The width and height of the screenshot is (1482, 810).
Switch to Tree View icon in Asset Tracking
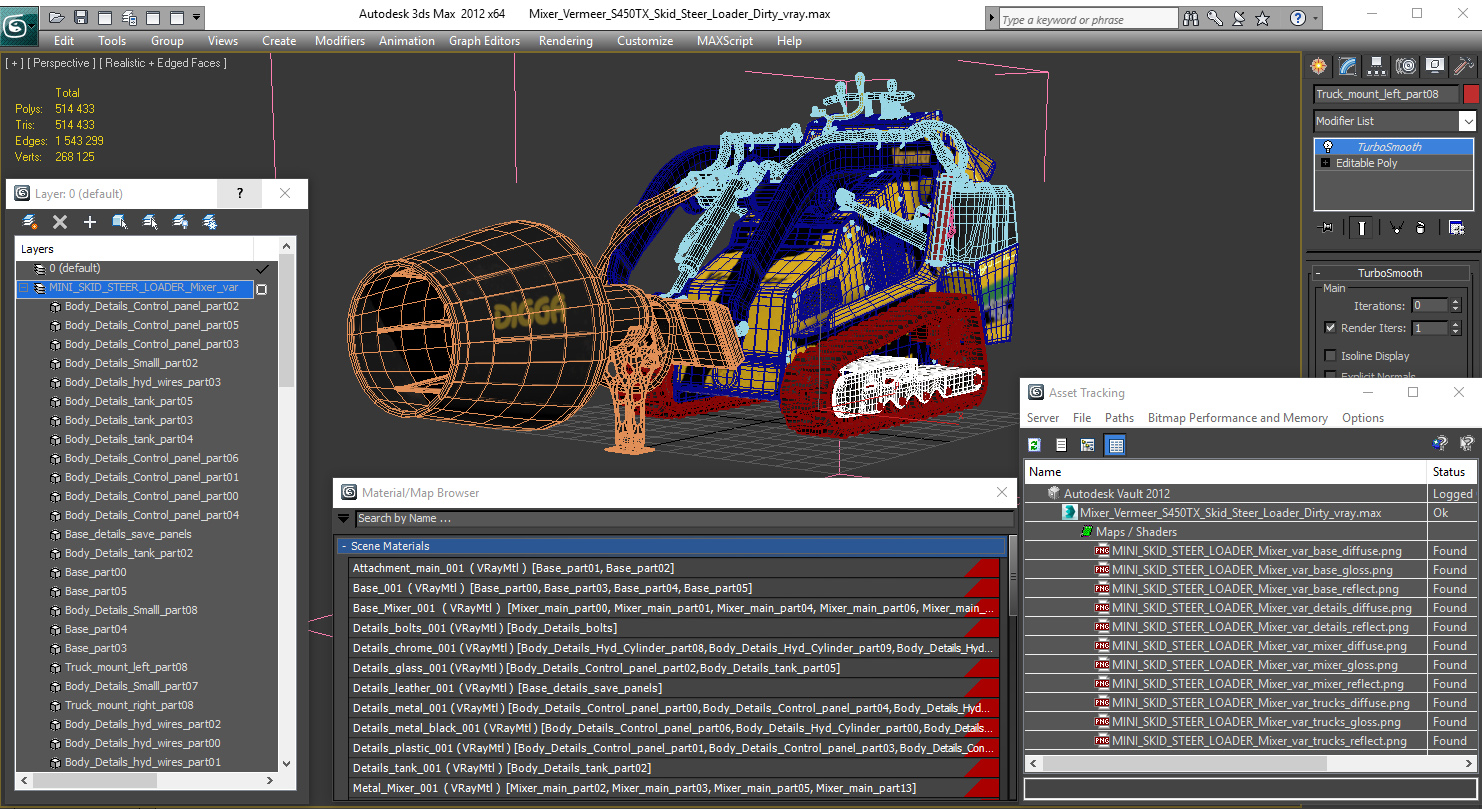click(1087, 445)
